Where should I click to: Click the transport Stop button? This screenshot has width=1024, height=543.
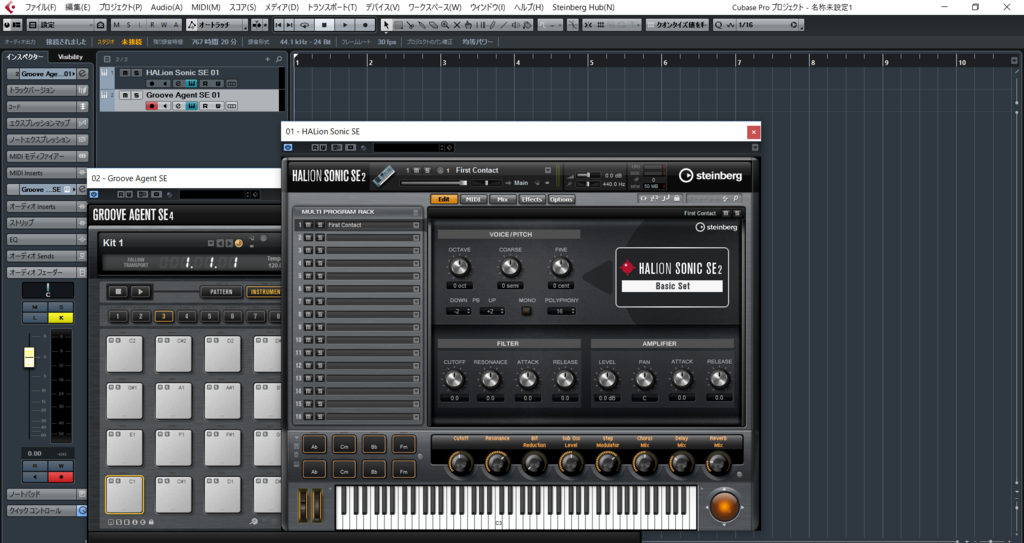click(324, 25)
